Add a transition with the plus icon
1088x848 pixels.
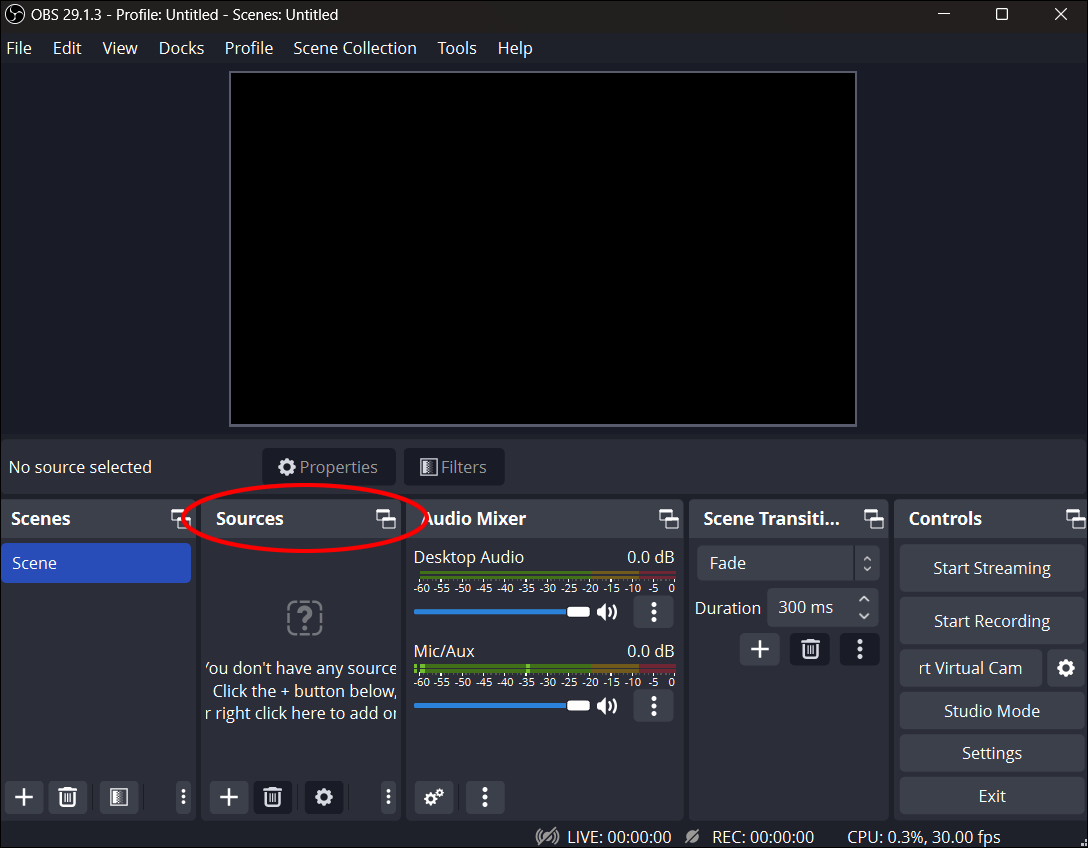[x=759, y=649]
